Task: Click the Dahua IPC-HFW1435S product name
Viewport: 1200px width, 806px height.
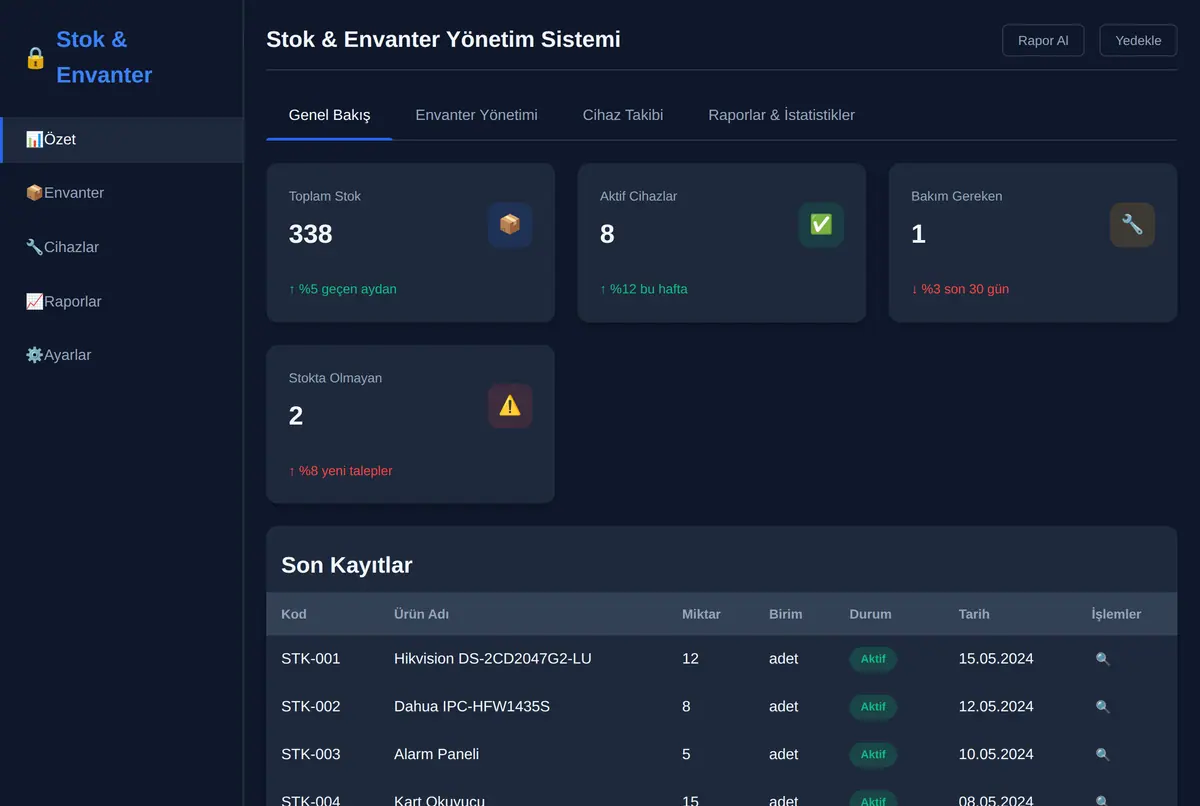Action: (x=472, y=707)
